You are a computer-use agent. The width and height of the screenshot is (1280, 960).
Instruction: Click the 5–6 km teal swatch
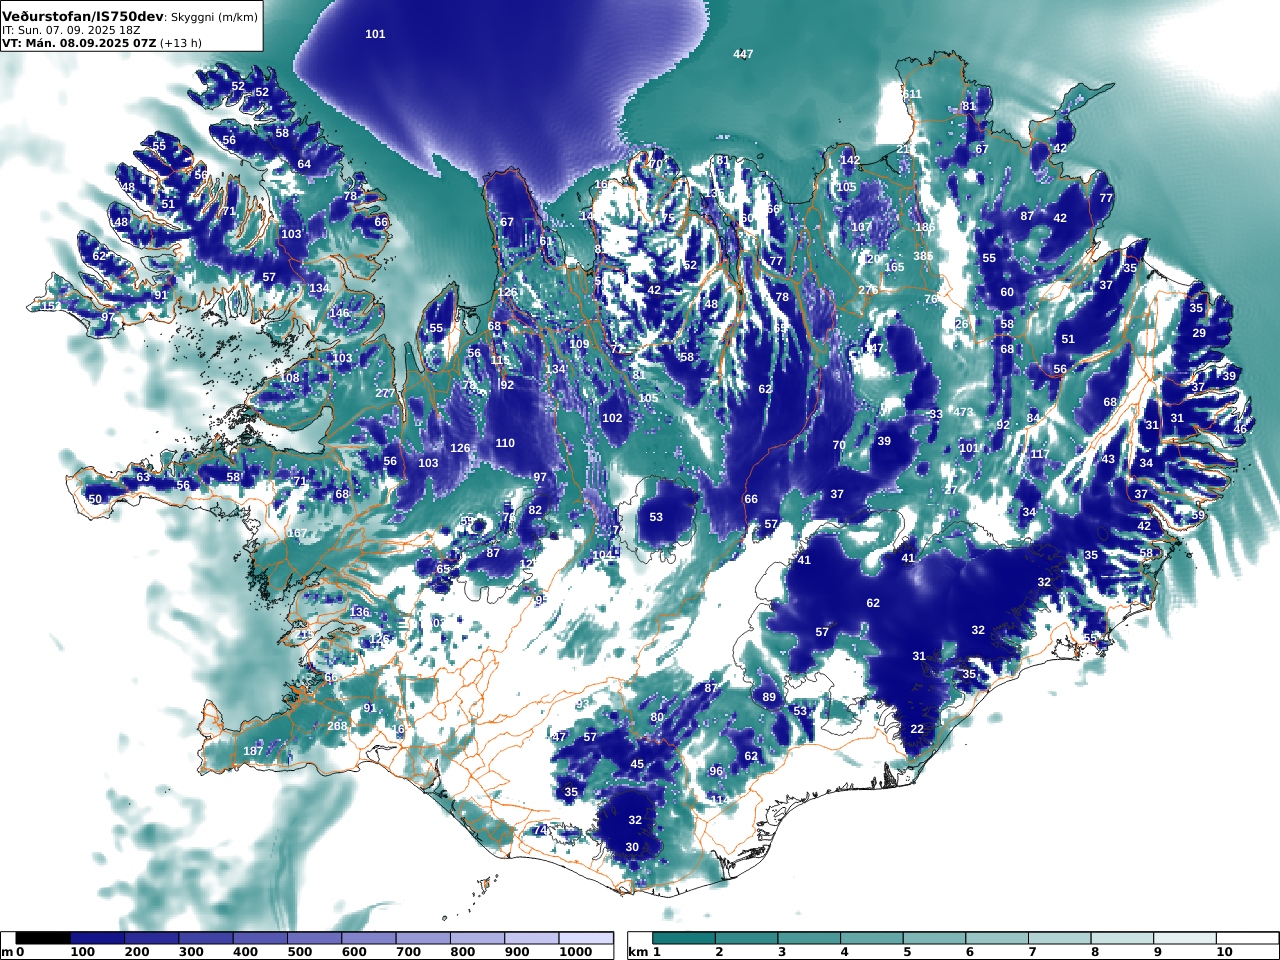pos(934,938)
